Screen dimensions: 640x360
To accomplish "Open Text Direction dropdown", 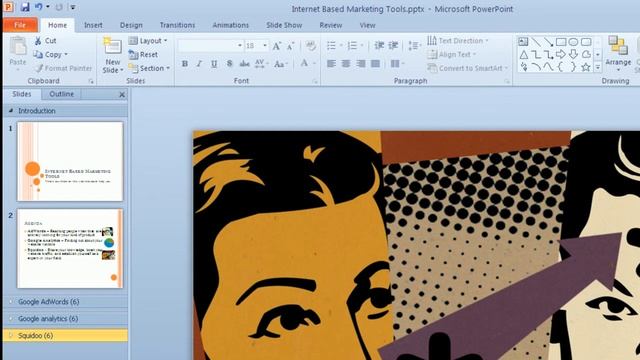I will pos(458,40).
